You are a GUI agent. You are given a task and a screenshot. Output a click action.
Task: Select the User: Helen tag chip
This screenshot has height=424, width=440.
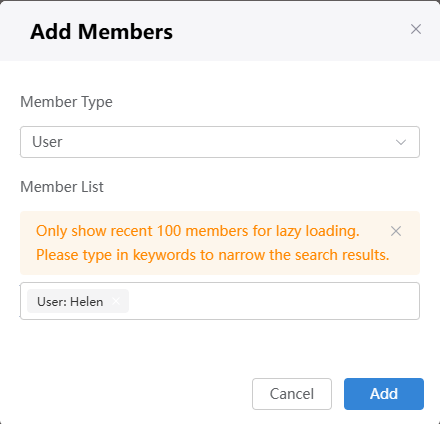[x=78, y=301]
